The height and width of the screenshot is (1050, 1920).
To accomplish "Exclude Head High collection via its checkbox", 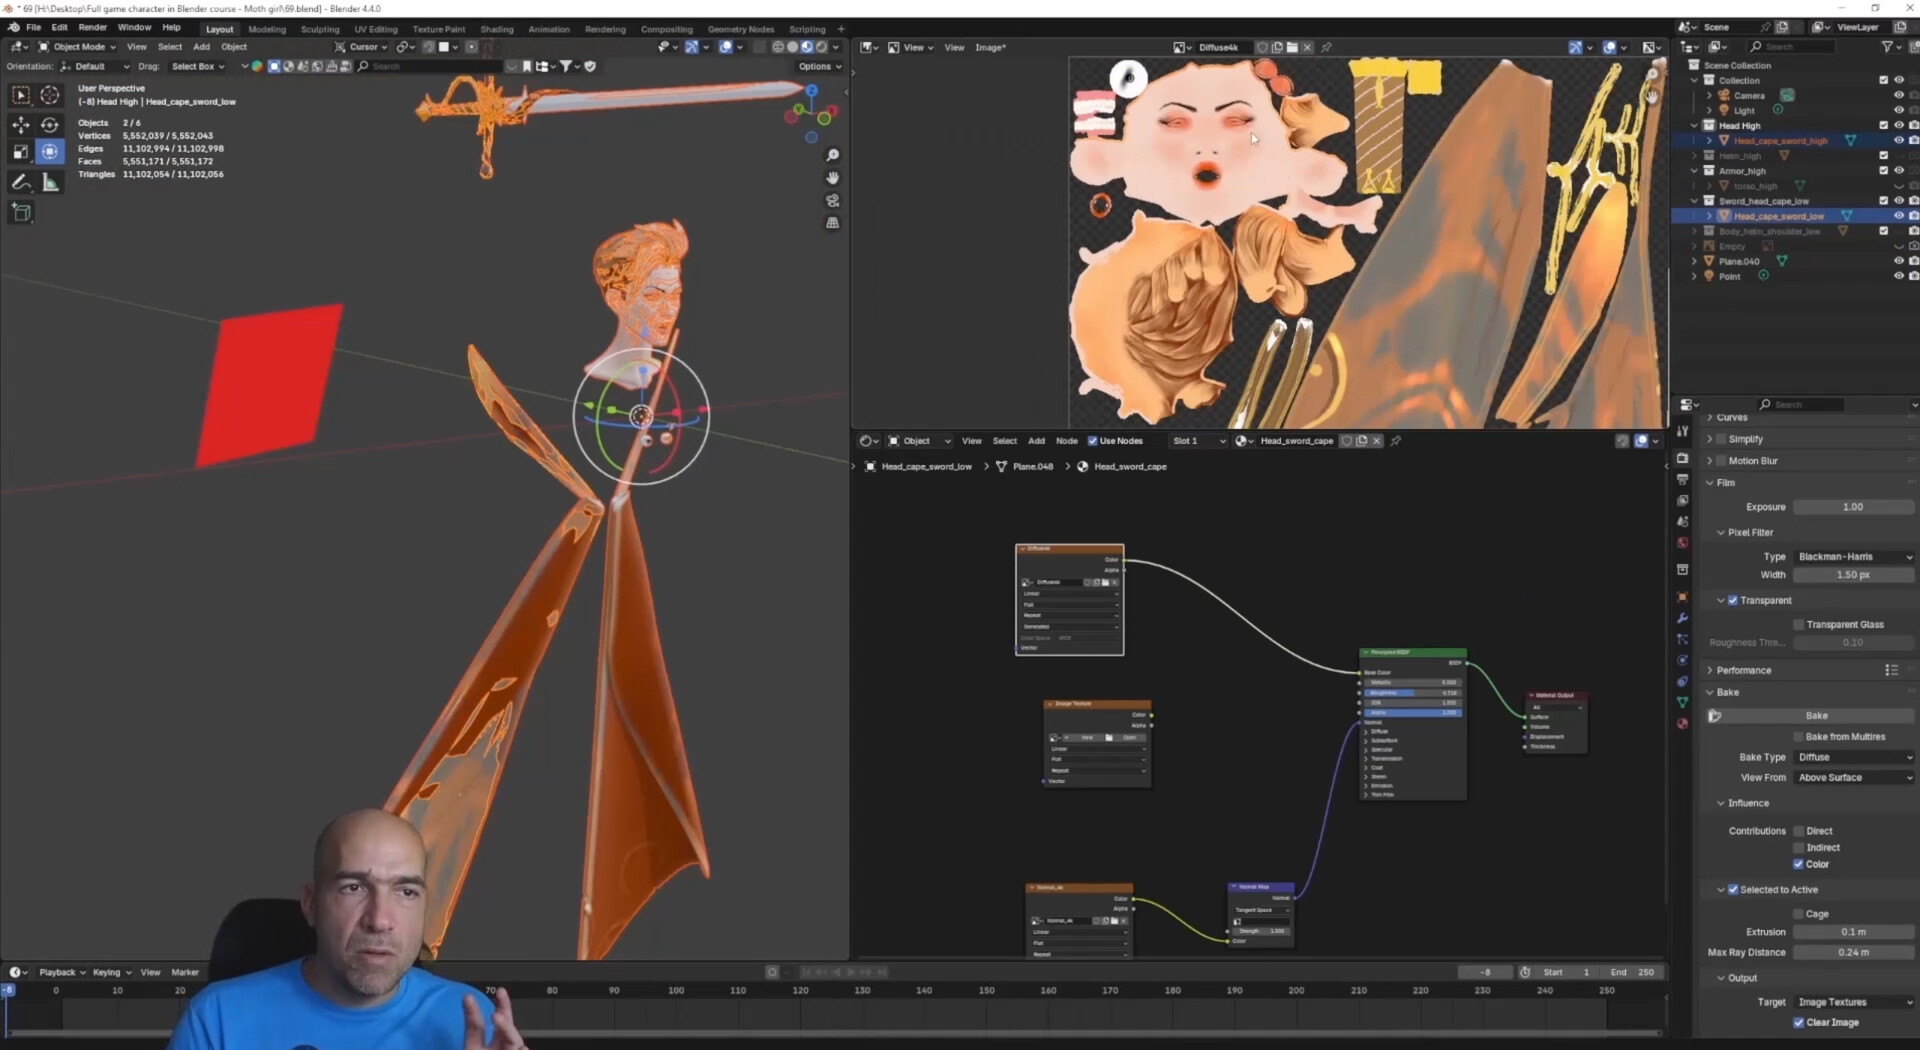I will [1884, 126].
